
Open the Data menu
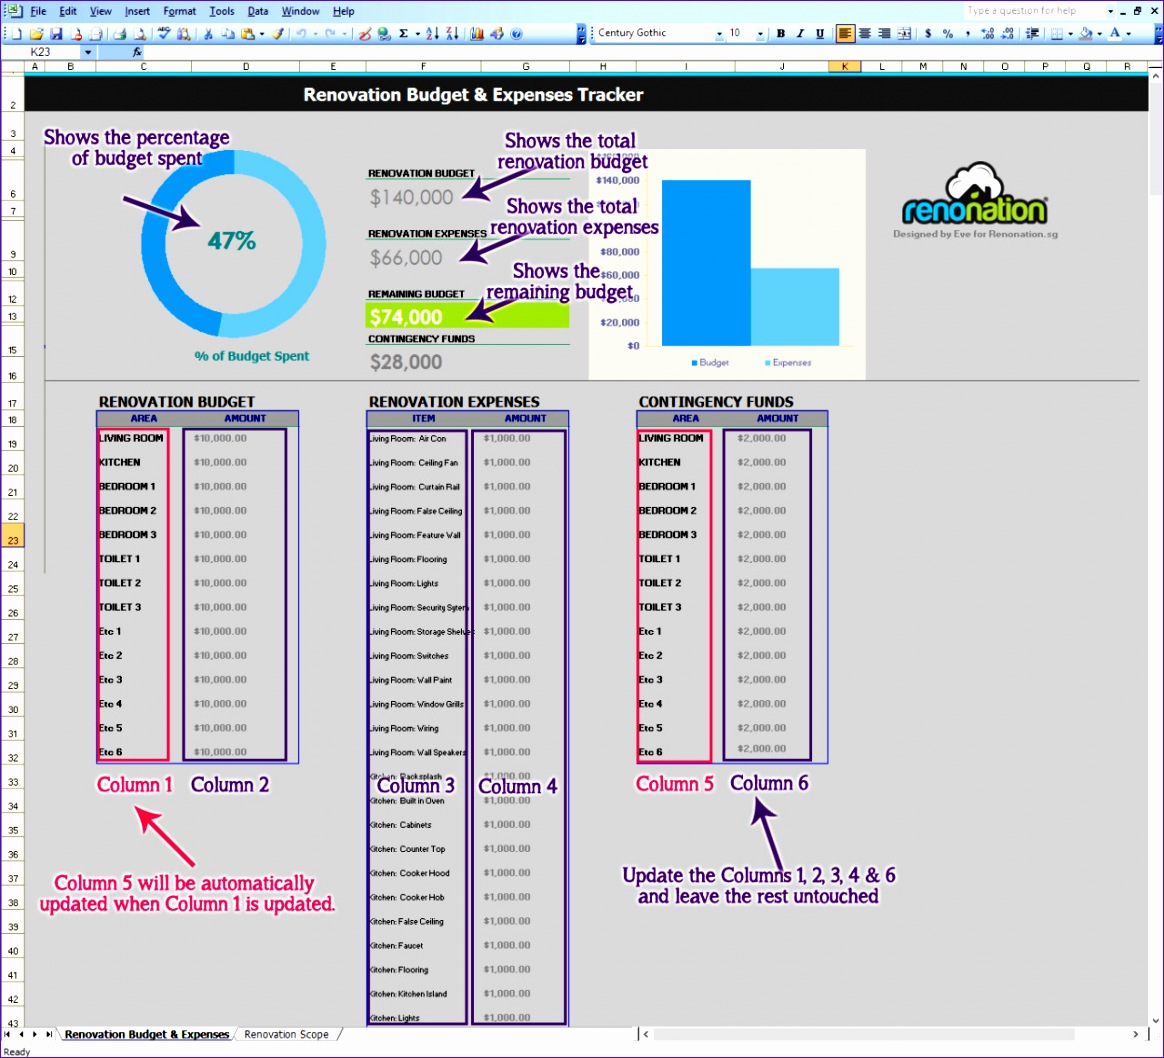258,11
